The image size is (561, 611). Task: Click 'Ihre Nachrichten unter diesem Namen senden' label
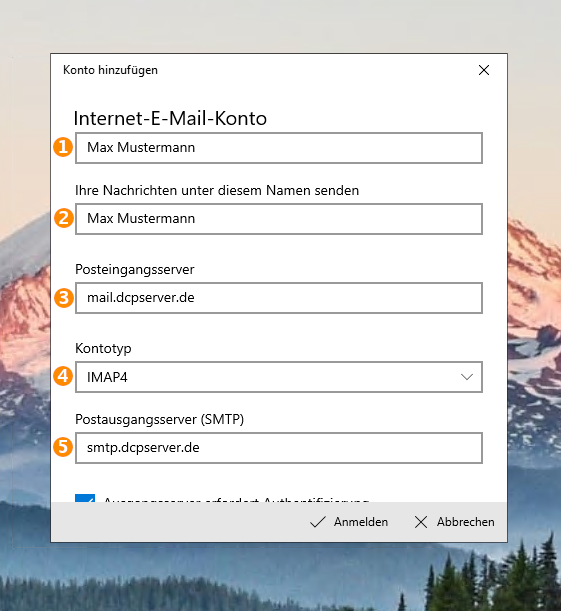[x=217, y=191]
